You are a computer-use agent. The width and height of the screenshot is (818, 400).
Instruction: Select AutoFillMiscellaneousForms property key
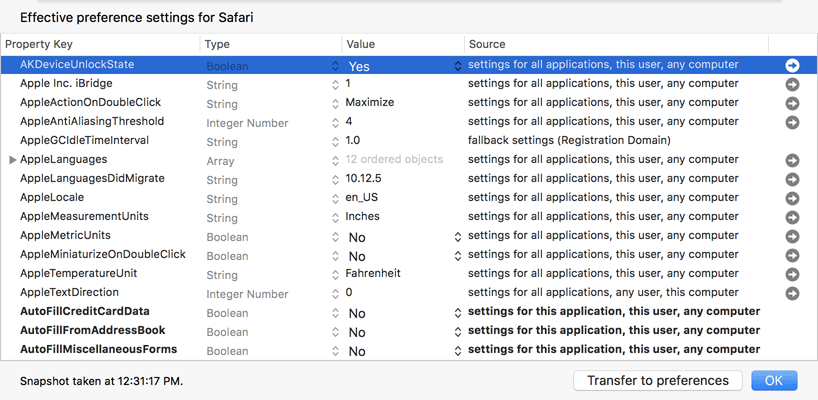(99, 349)
